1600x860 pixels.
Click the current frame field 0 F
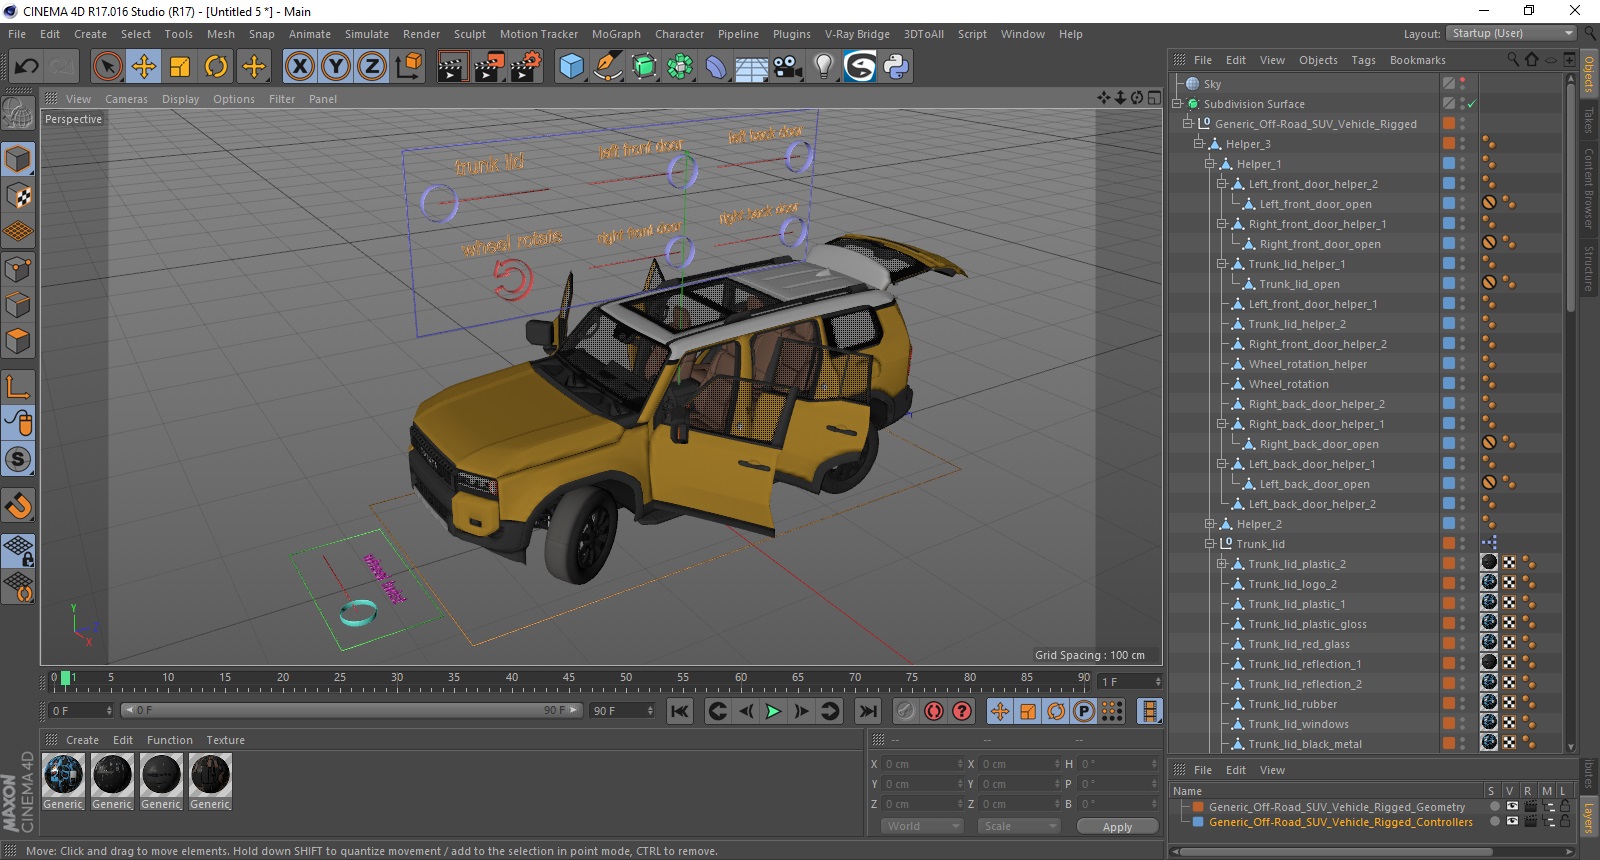81,711
